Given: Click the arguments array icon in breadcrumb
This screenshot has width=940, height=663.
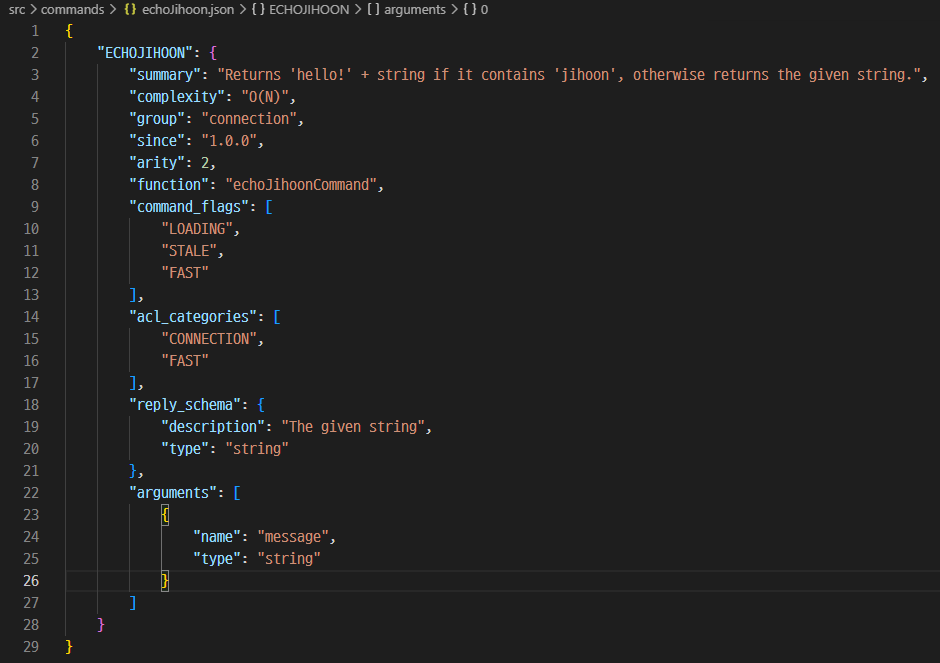Looking at the screenshot, I should pyautogui.click(x=373, y=10).
